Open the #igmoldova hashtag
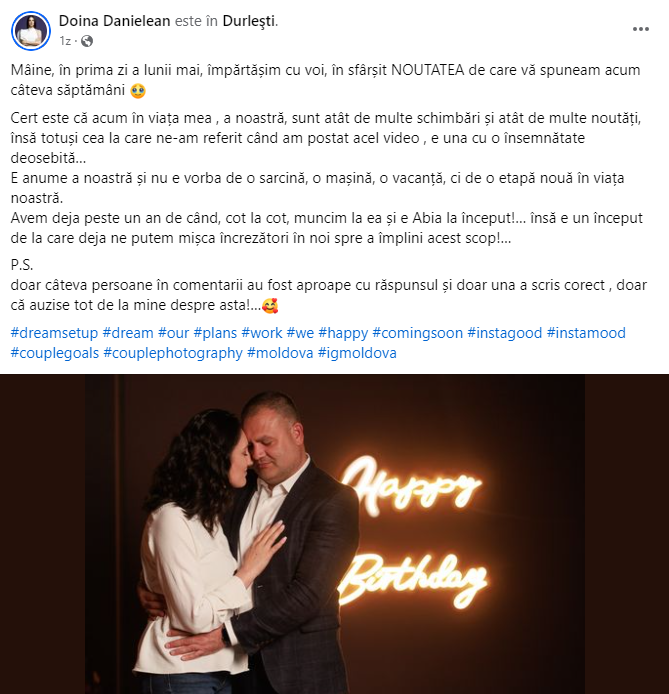669x694 pixels. (357, 353)
